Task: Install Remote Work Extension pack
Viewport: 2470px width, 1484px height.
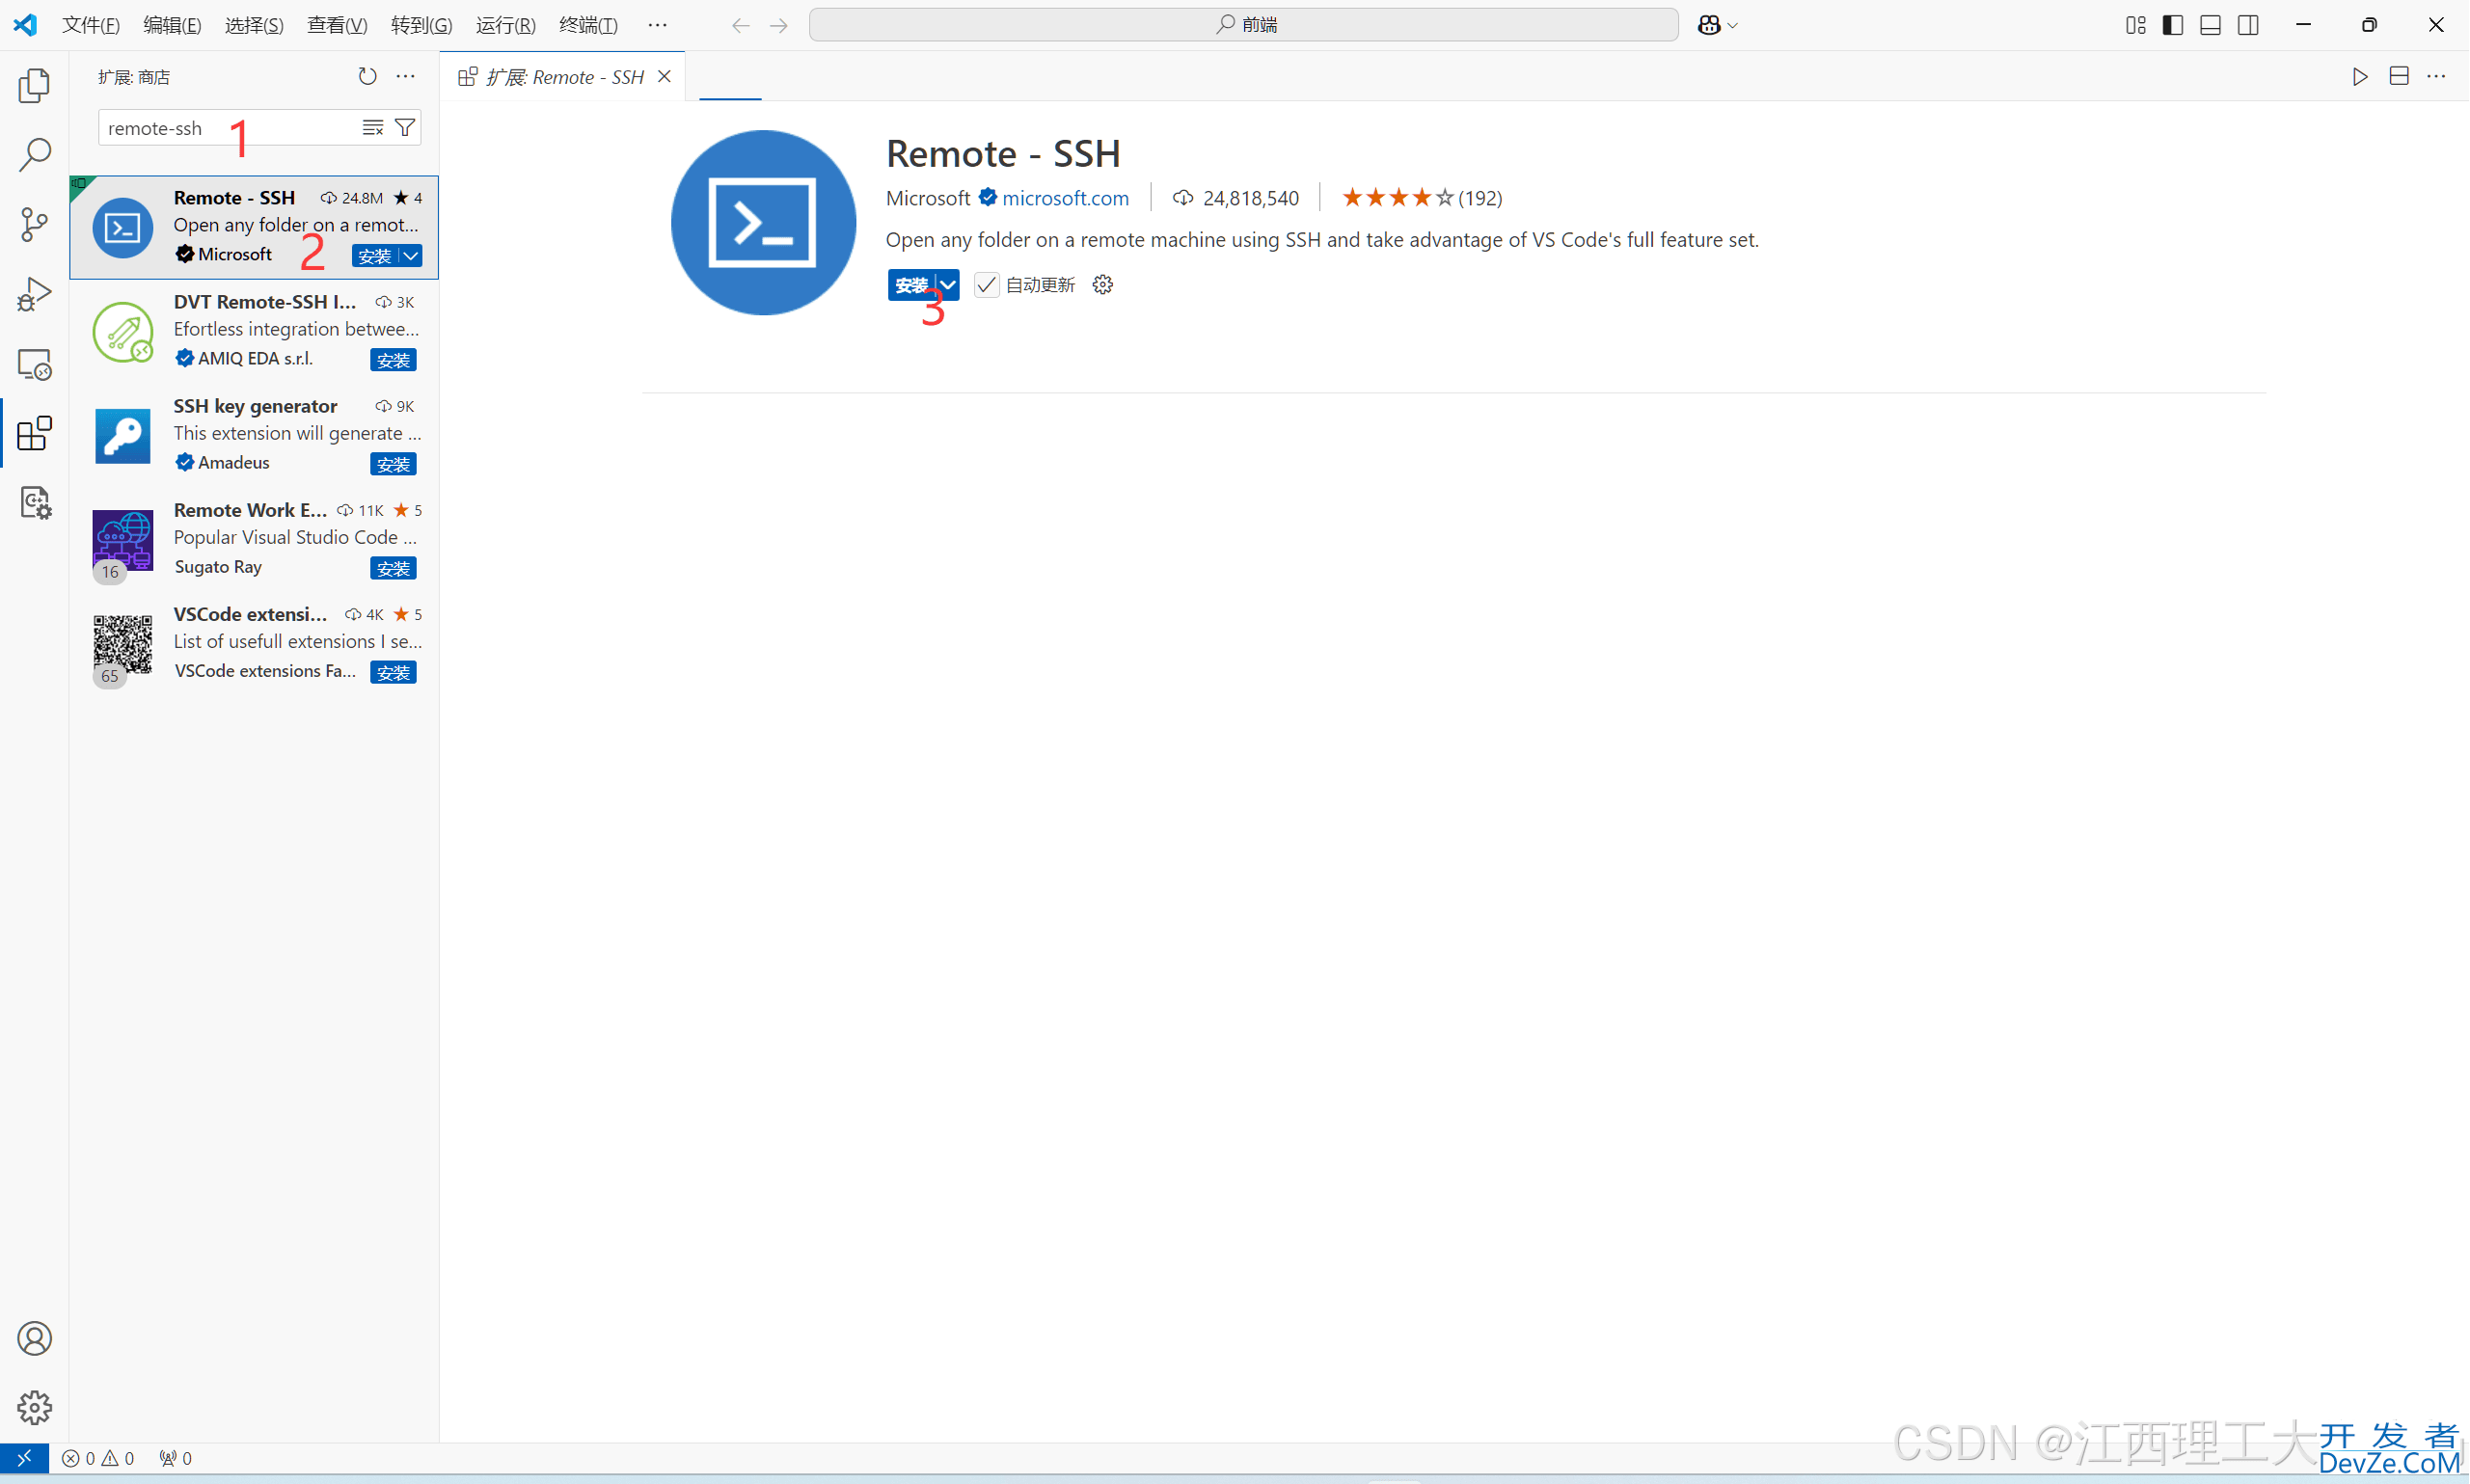Action: tap(393, 568)
